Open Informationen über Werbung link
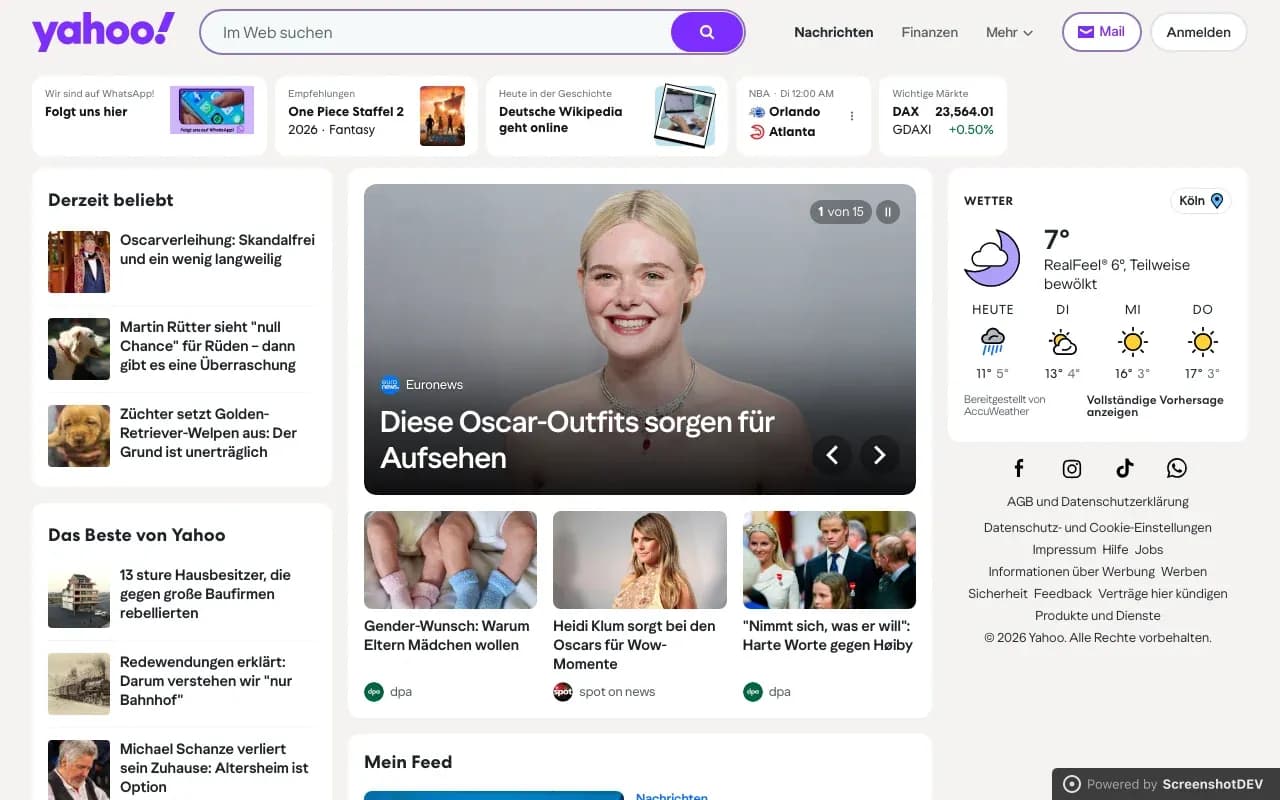 pyautogui.click(x=1071, y=572)
